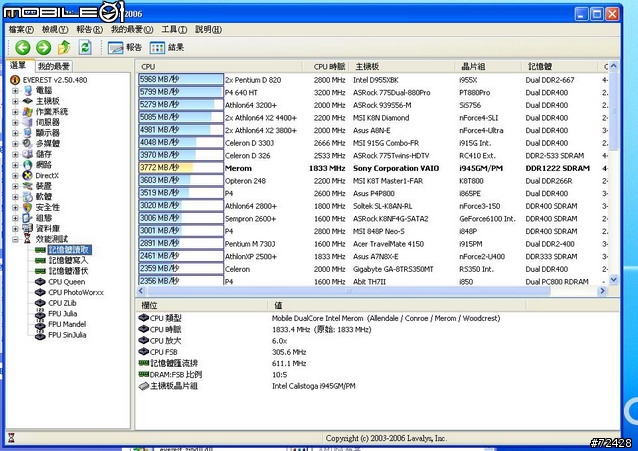This screenshot has height=451, width=638.
Task: Collapse the 效能測試 benchmark node
Action: 15,239
